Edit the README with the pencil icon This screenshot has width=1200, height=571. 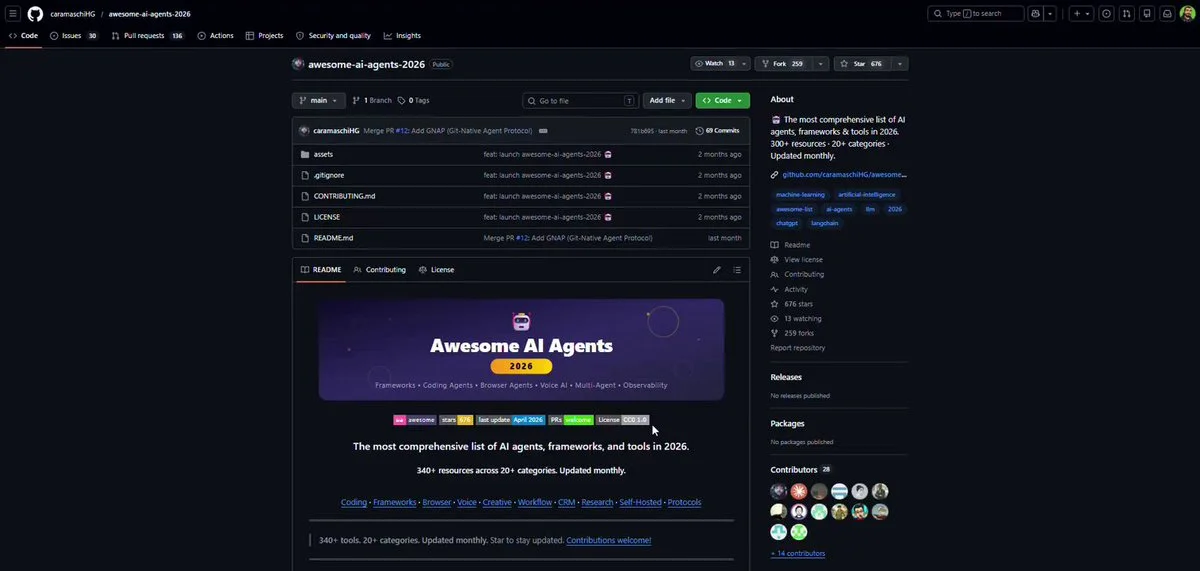point(717,270)
